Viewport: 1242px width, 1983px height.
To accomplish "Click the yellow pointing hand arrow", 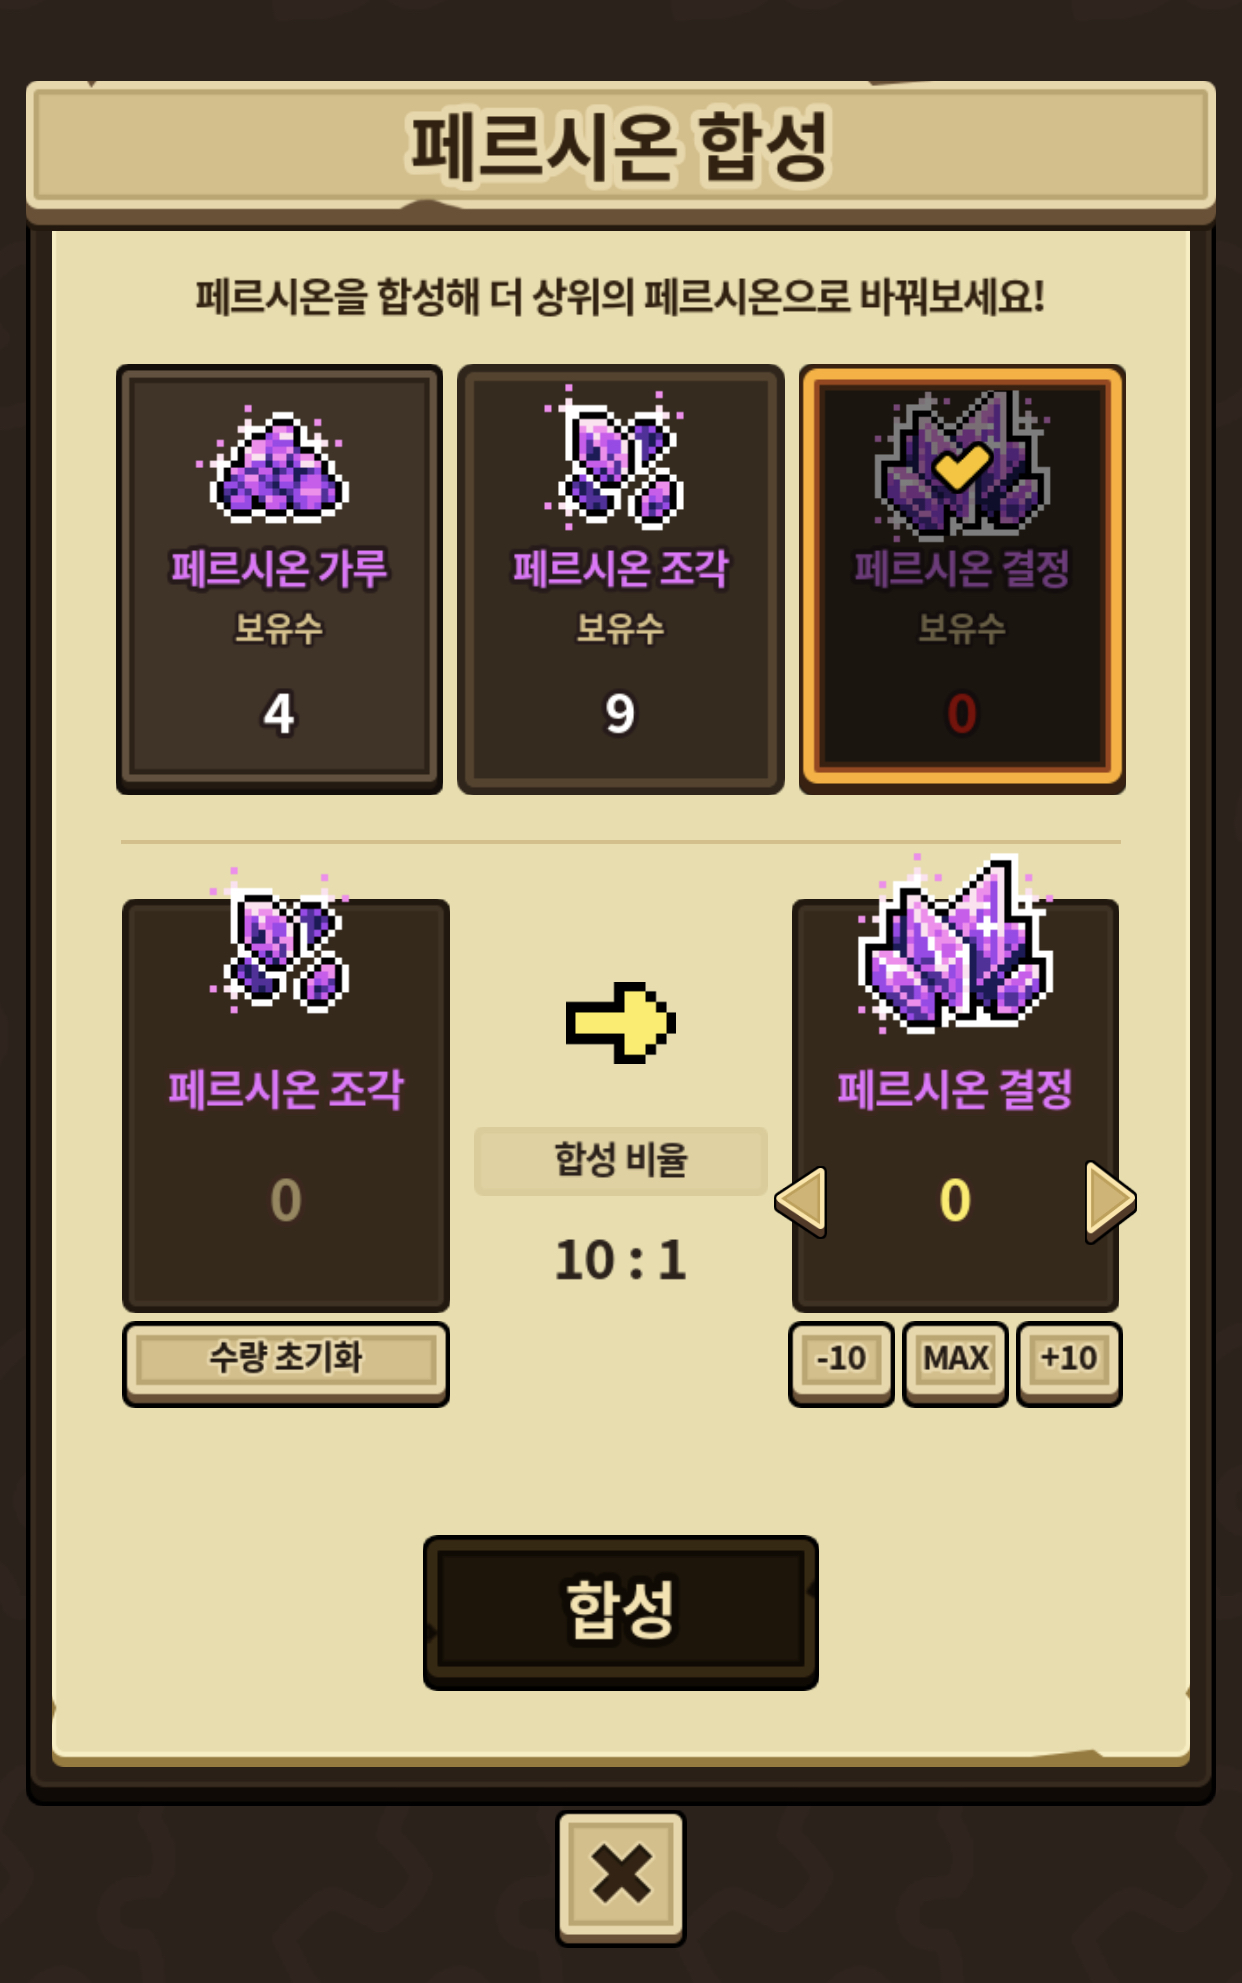I will tap(620, 1022).
